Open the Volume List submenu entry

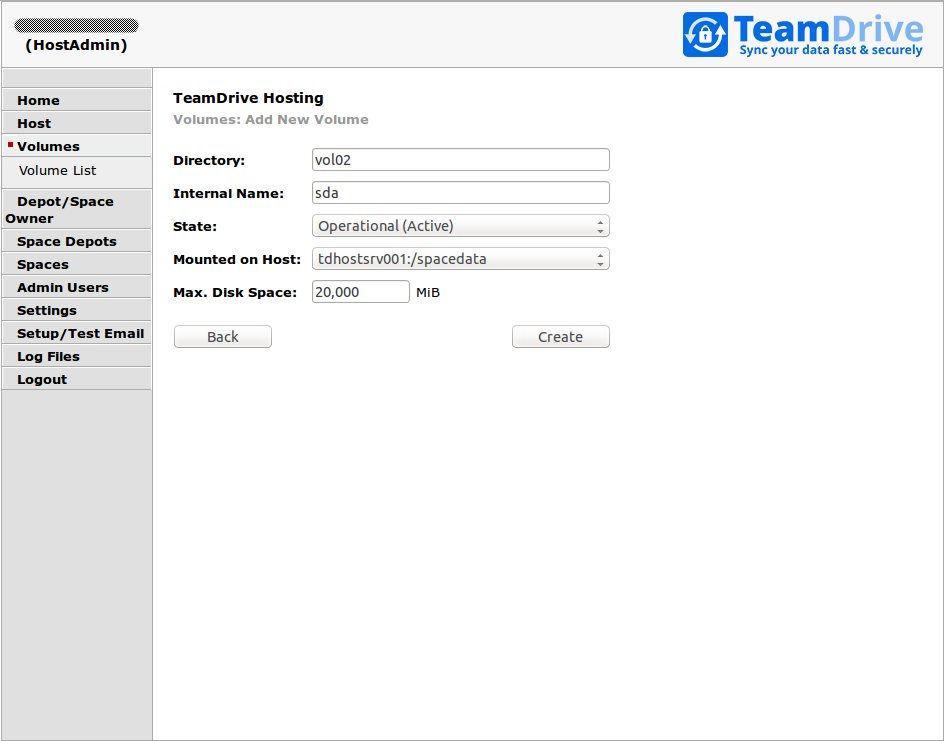click(x=57, y=170)
